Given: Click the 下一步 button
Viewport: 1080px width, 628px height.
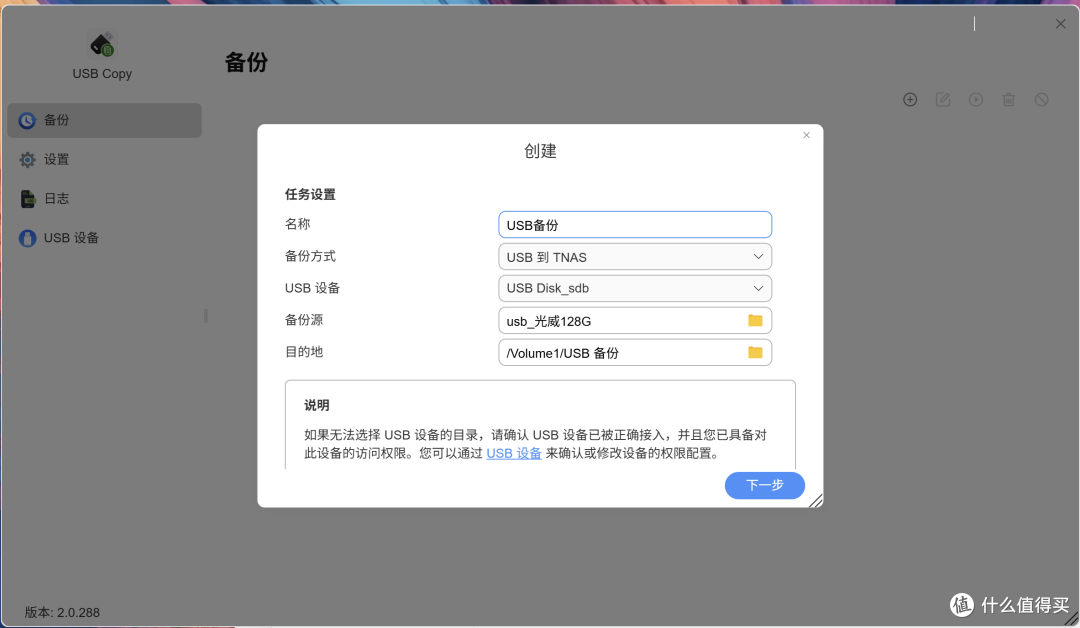Looking at the screenshot, I should (765, 485).
